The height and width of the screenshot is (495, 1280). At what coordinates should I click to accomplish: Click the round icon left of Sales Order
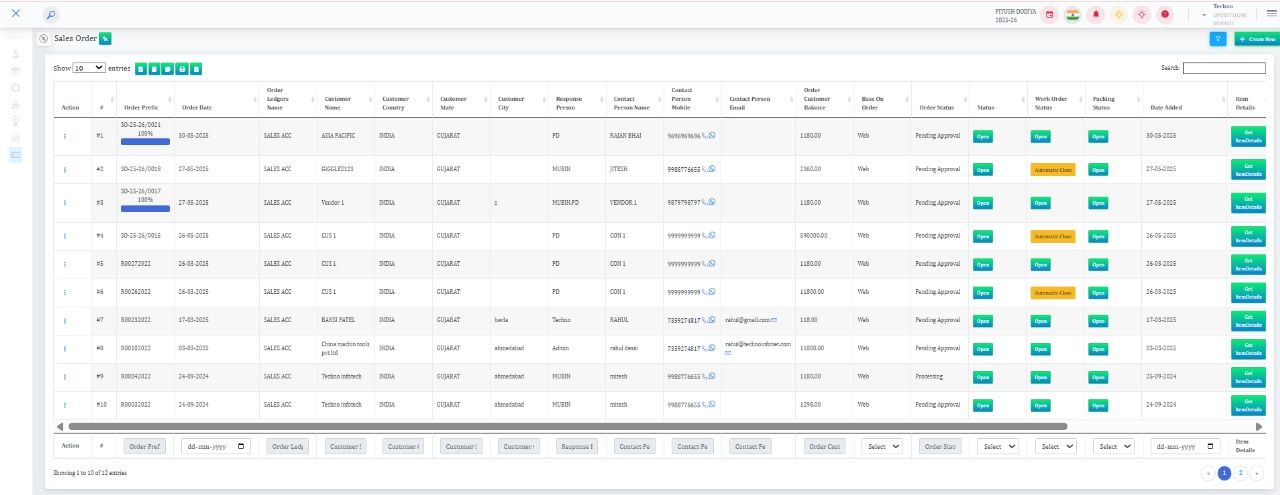click(x=43, y=38)
